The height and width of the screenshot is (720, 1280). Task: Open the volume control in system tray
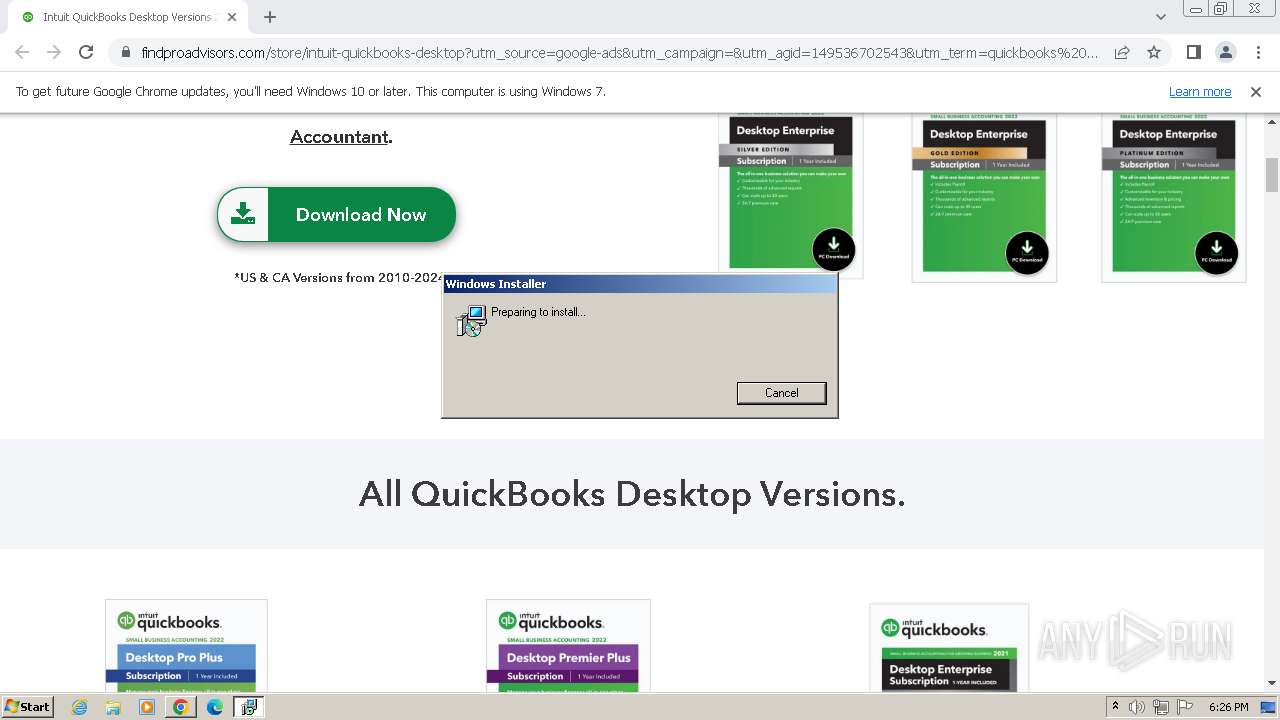pyautogui.click(x=1136, y=707)
